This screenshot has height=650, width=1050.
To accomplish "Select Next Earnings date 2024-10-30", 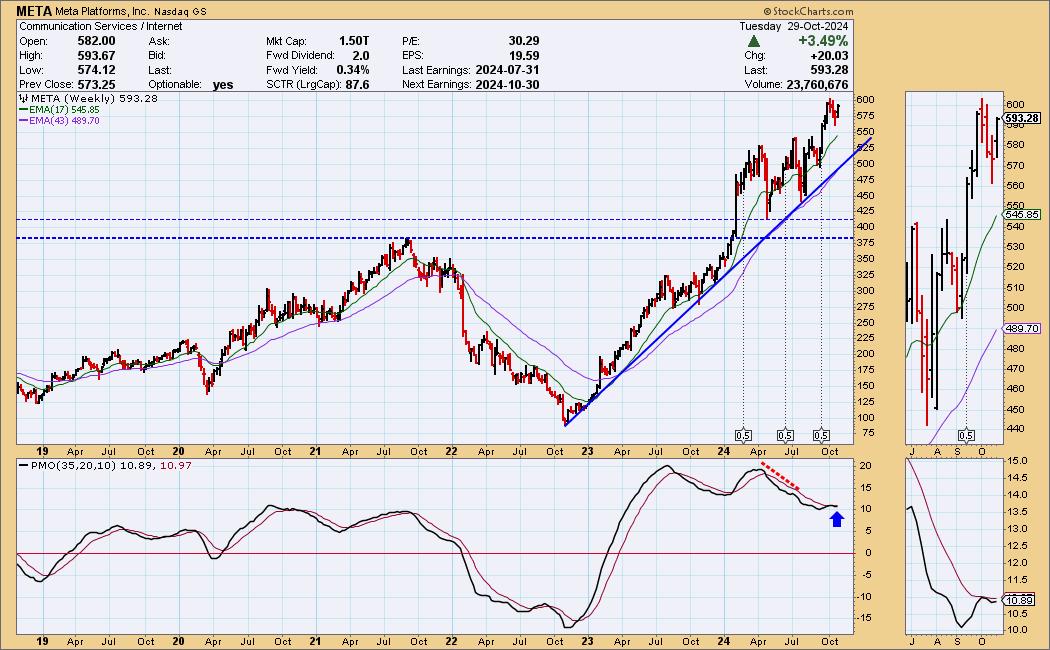I will point(507,85).
